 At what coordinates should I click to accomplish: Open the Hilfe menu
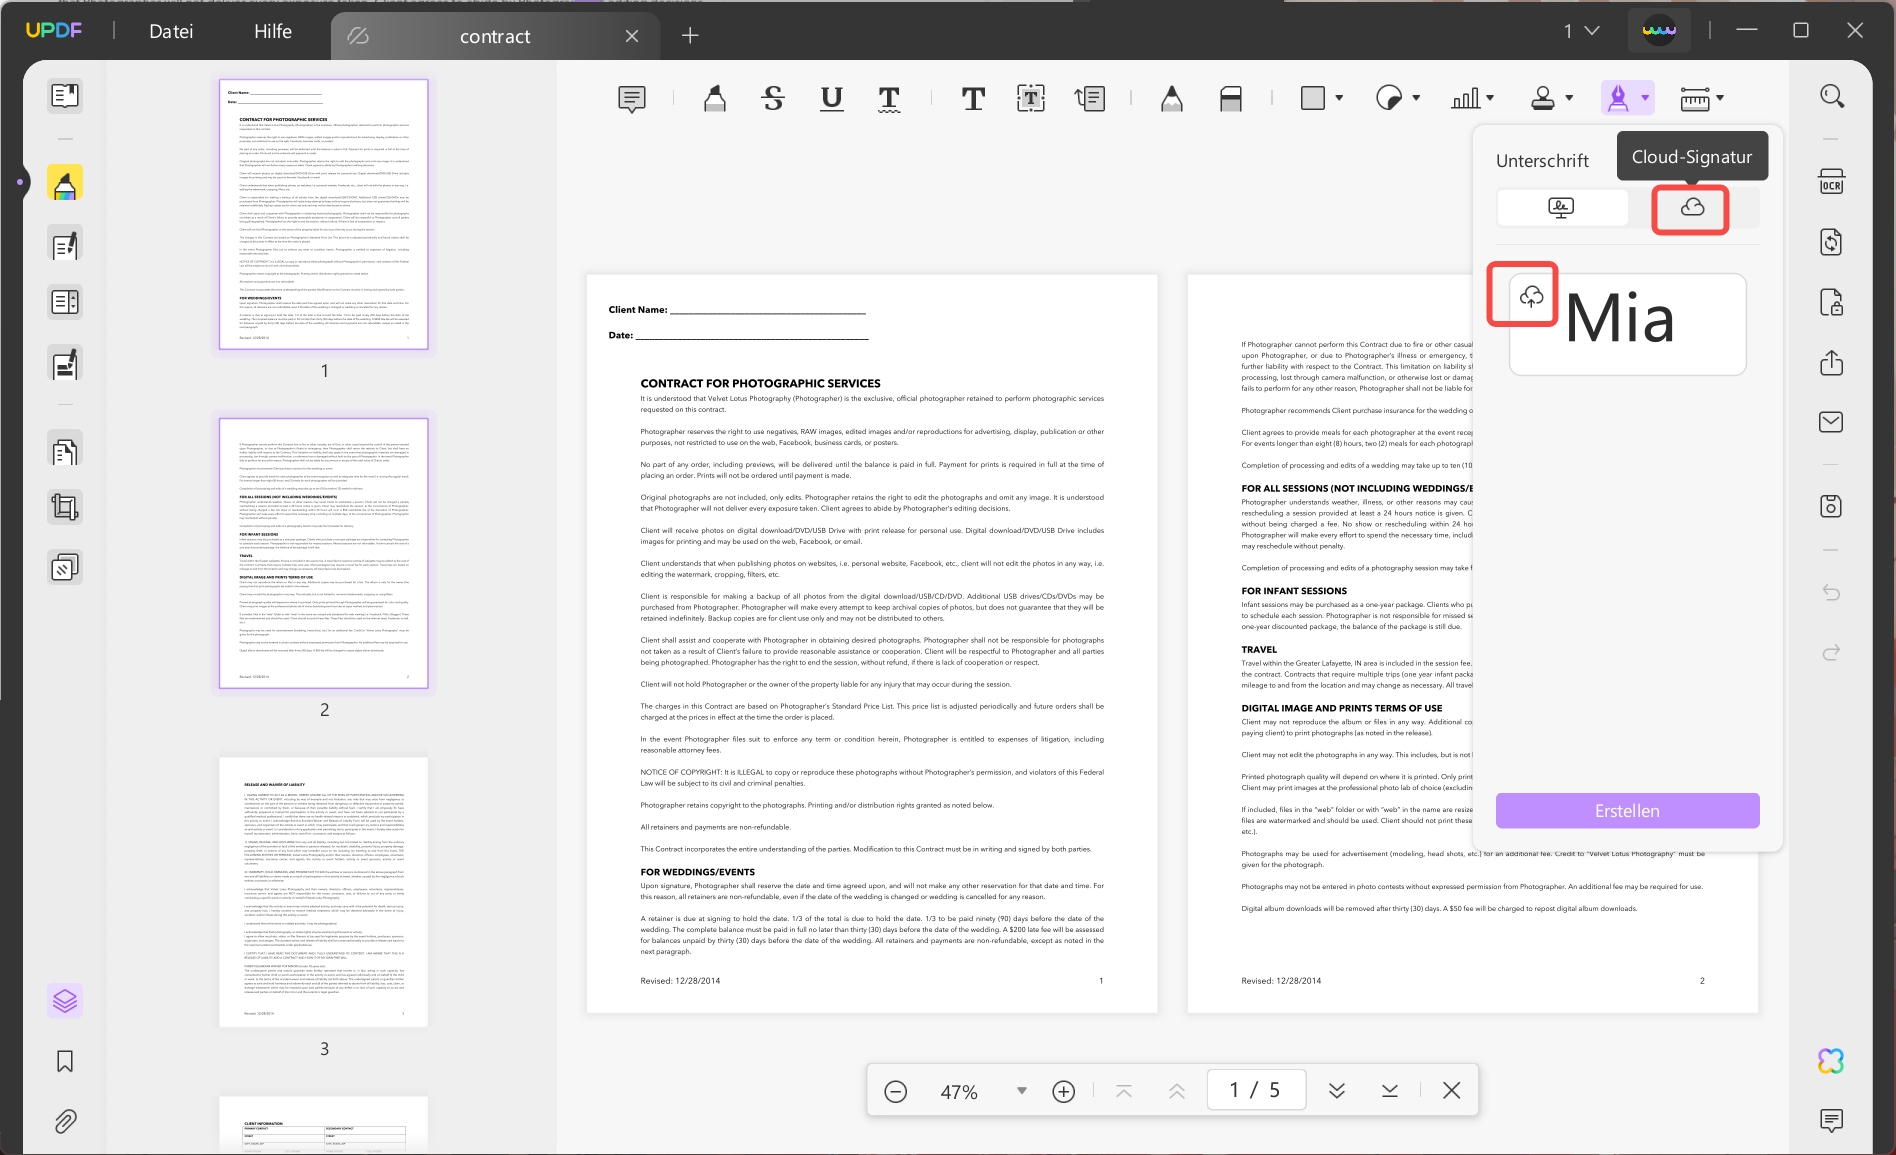pyautogui.click(x=273, y=31)
